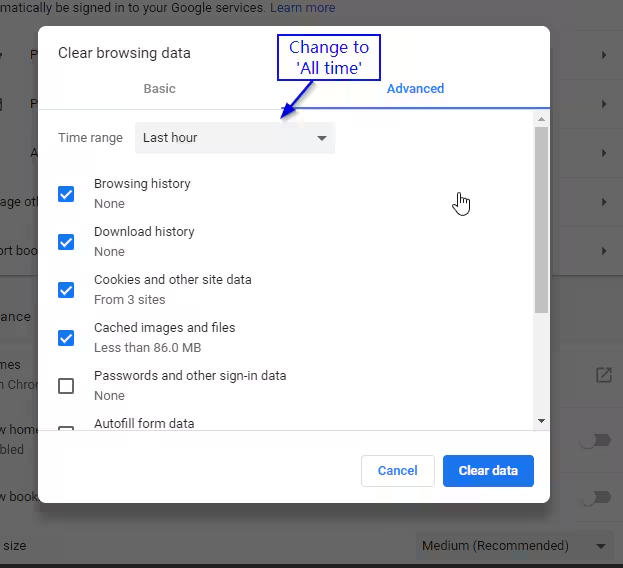This screenshot has height=568, width=623.
Task: Expand the fifth settings row chevron
Action: tap(604, 251)
